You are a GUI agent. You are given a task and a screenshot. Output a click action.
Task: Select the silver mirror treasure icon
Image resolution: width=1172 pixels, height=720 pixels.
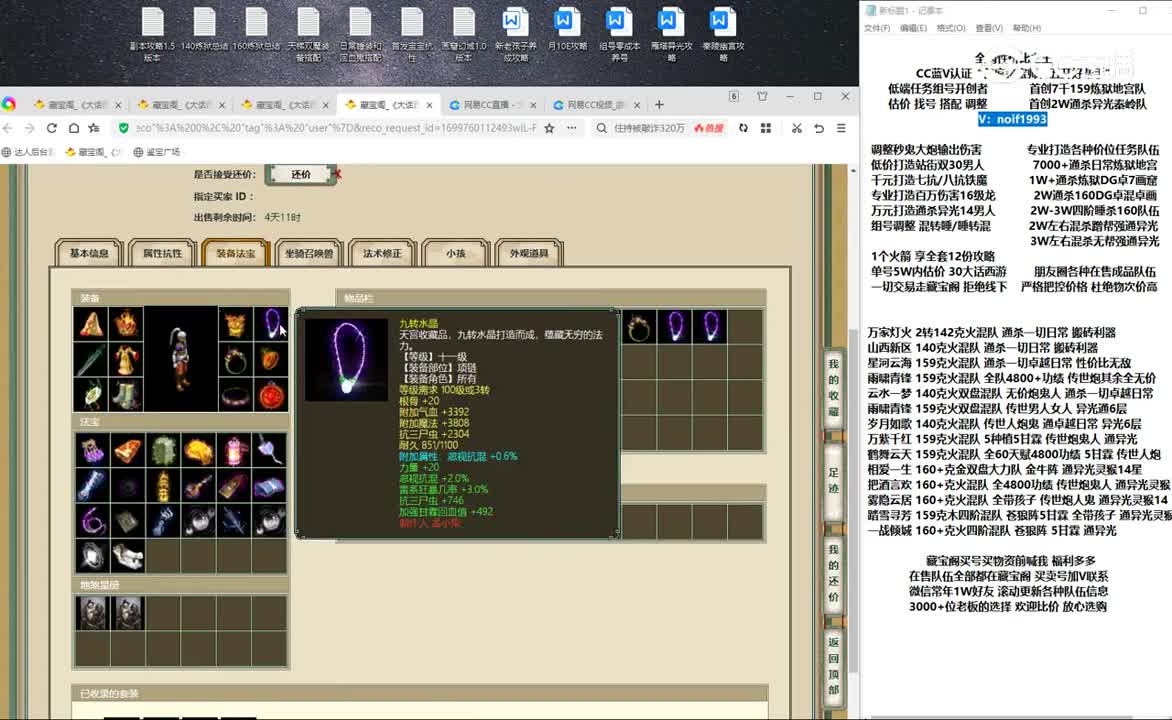pos(92,556)
